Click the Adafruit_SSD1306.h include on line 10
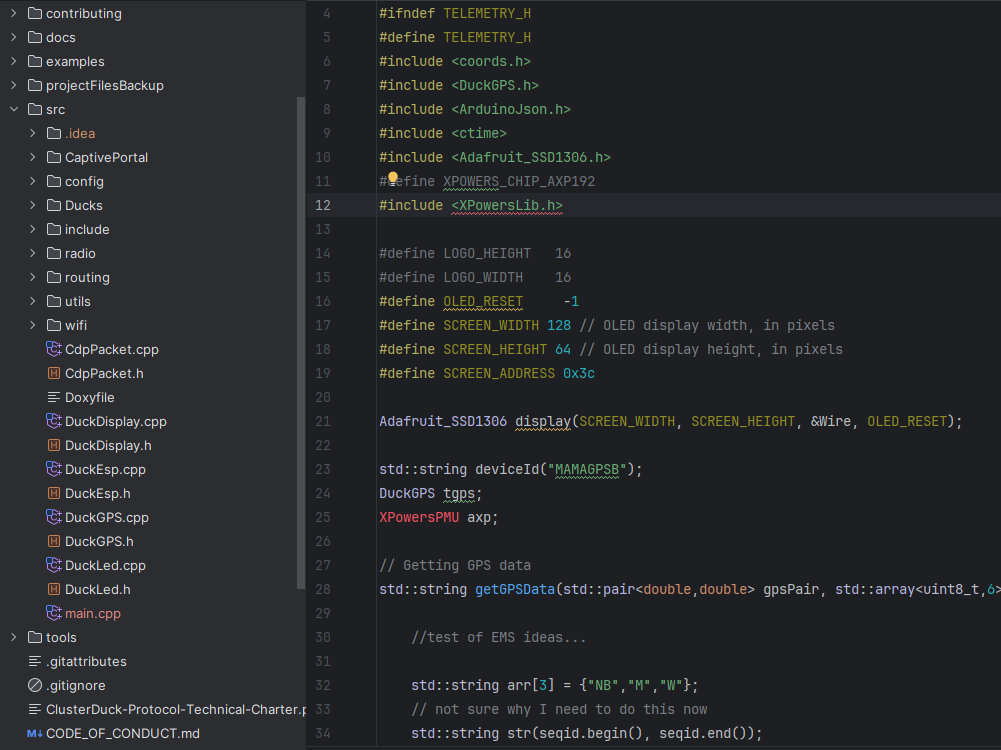 click(530, 157)
